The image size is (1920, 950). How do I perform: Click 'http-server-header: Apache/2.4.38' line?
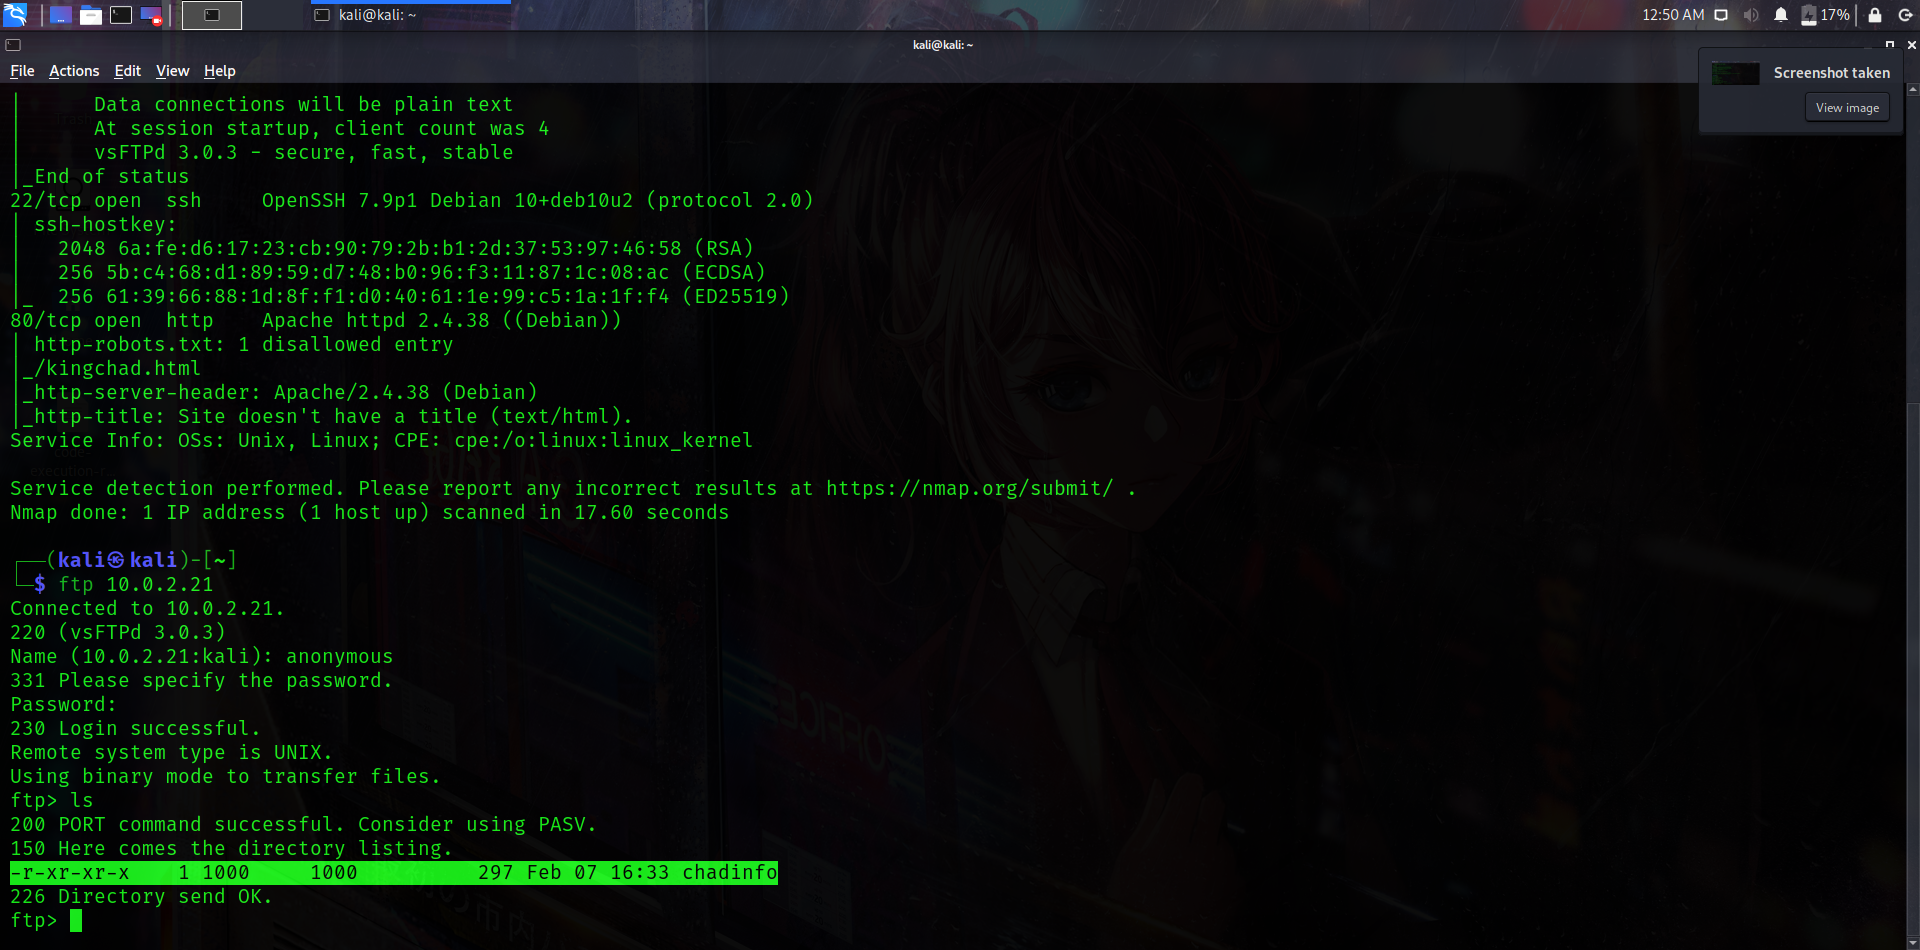tap(286, 393)
